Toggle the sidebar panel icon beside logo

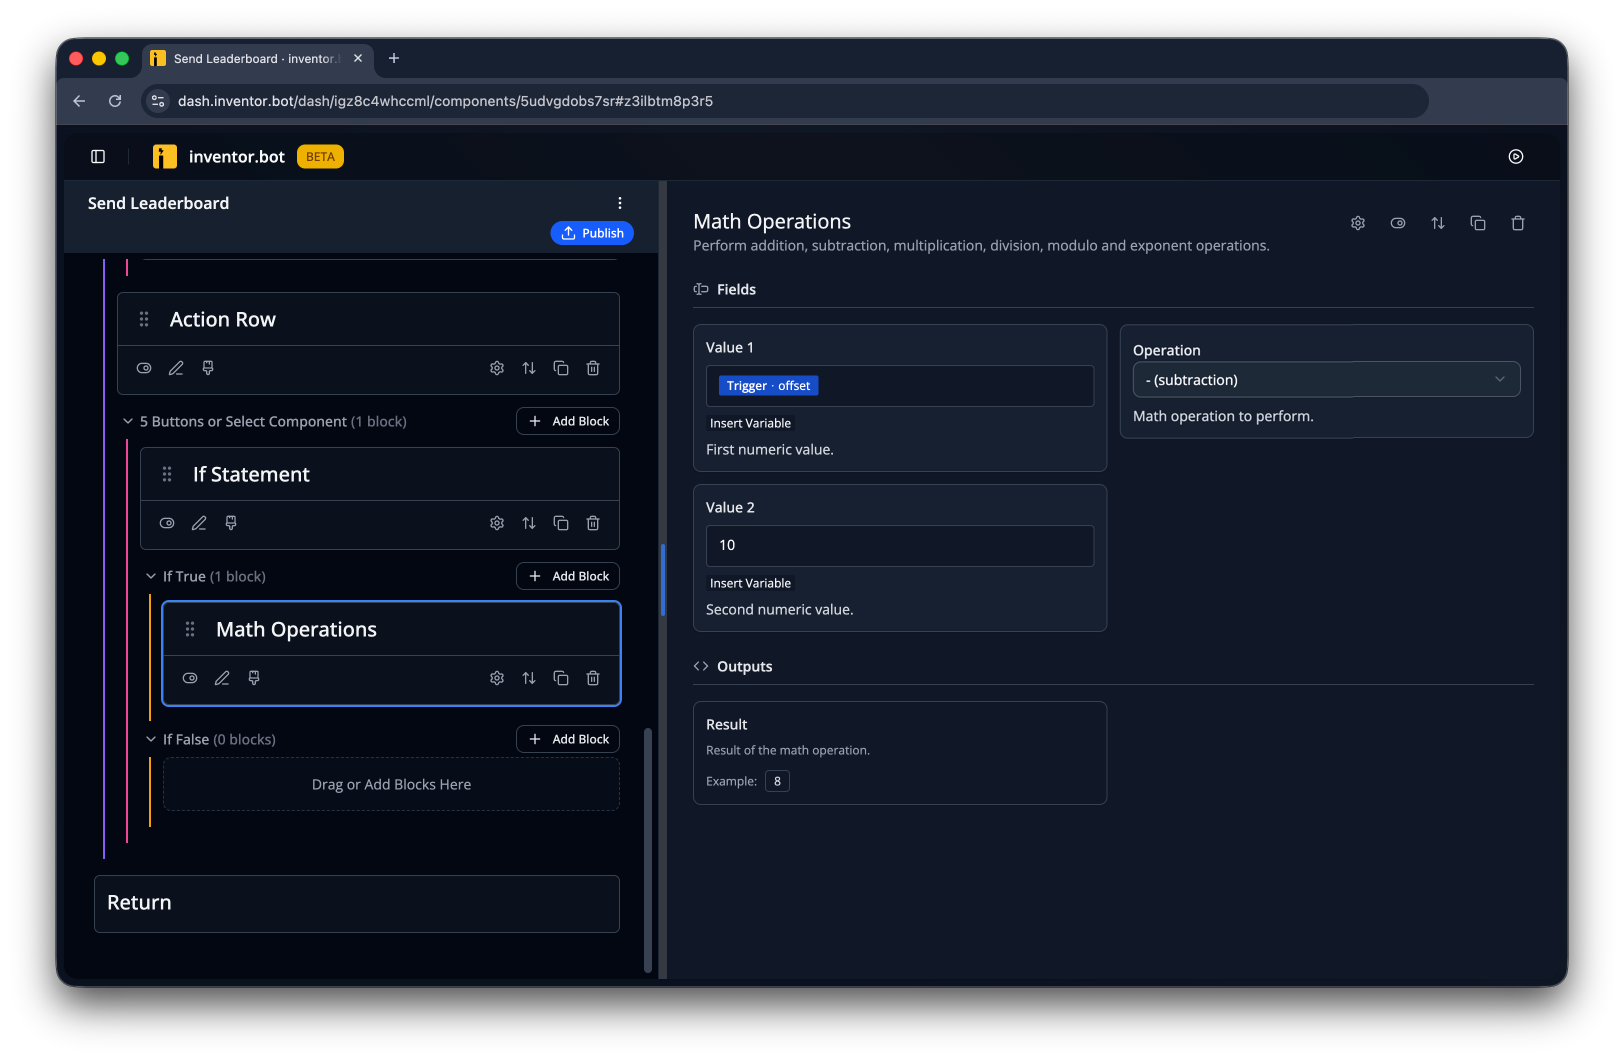[x=98, y=156]
